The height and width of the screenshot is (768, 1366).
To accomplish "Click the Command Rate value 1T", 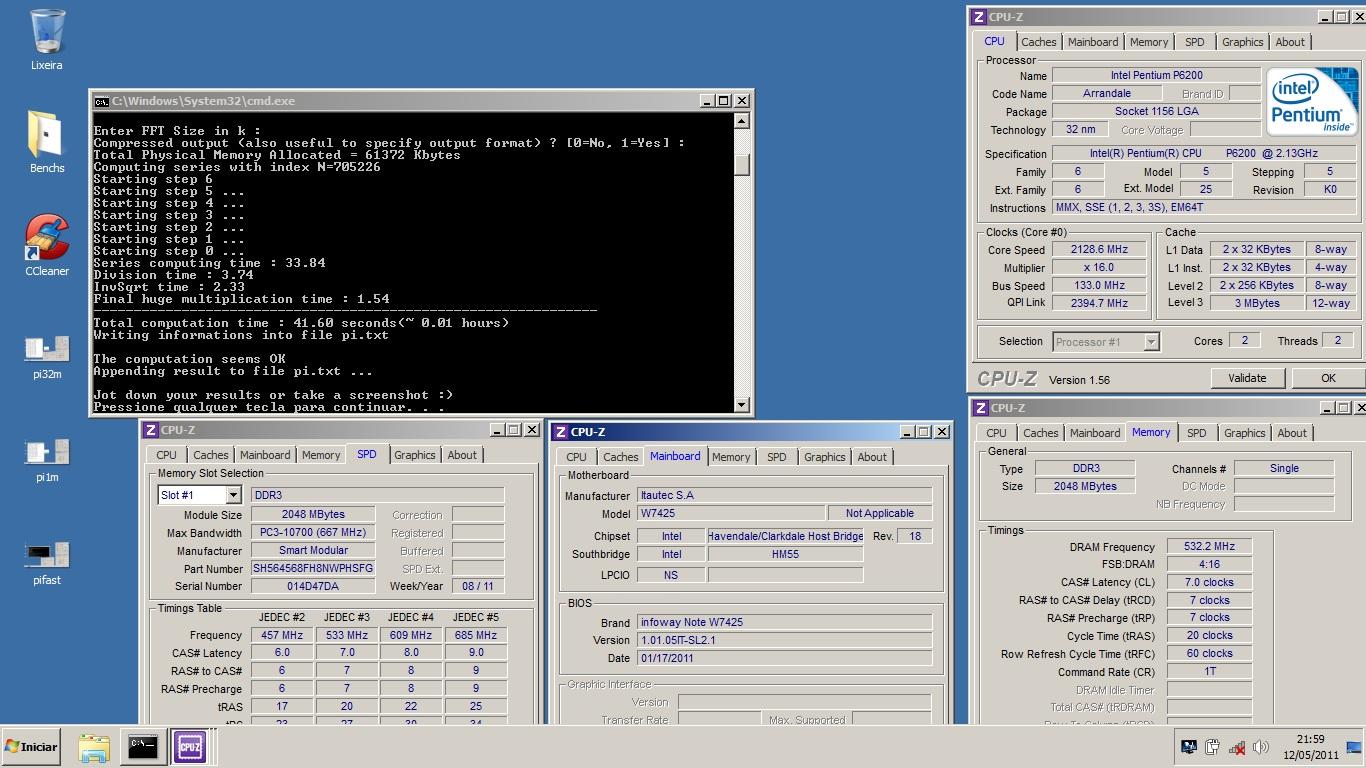I will pos(1209,671).
